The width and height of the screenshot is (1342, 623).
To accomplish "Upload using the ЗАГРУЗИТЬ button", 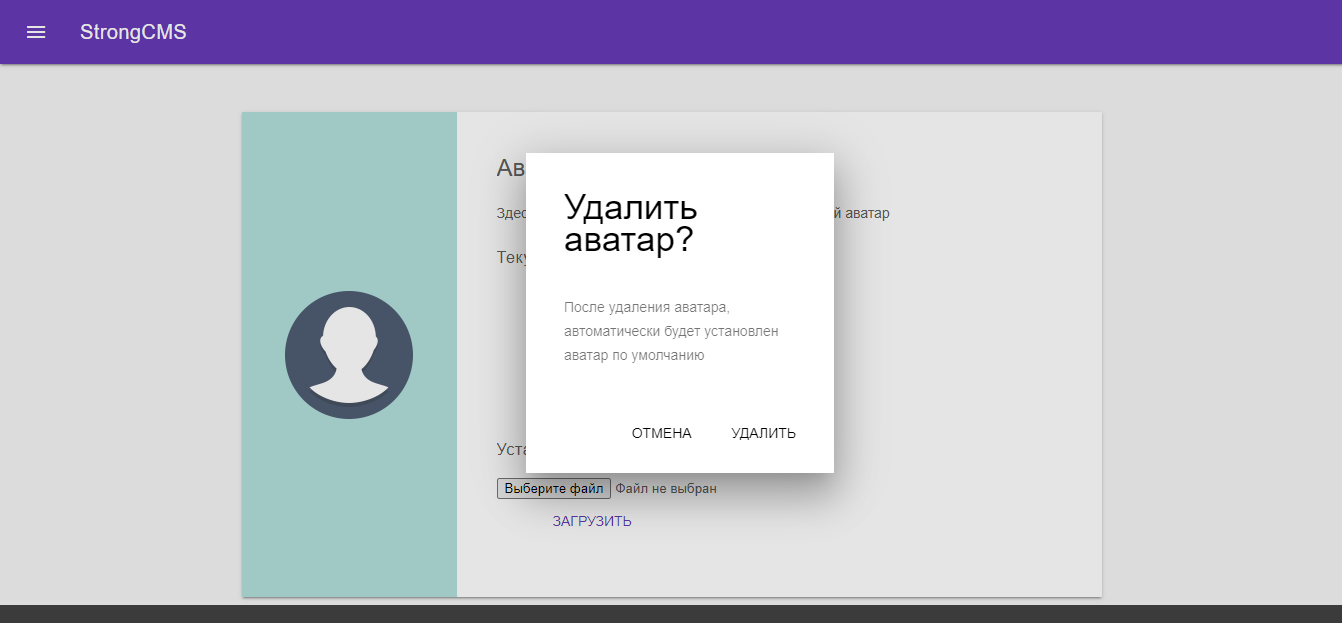I will 592,521.
